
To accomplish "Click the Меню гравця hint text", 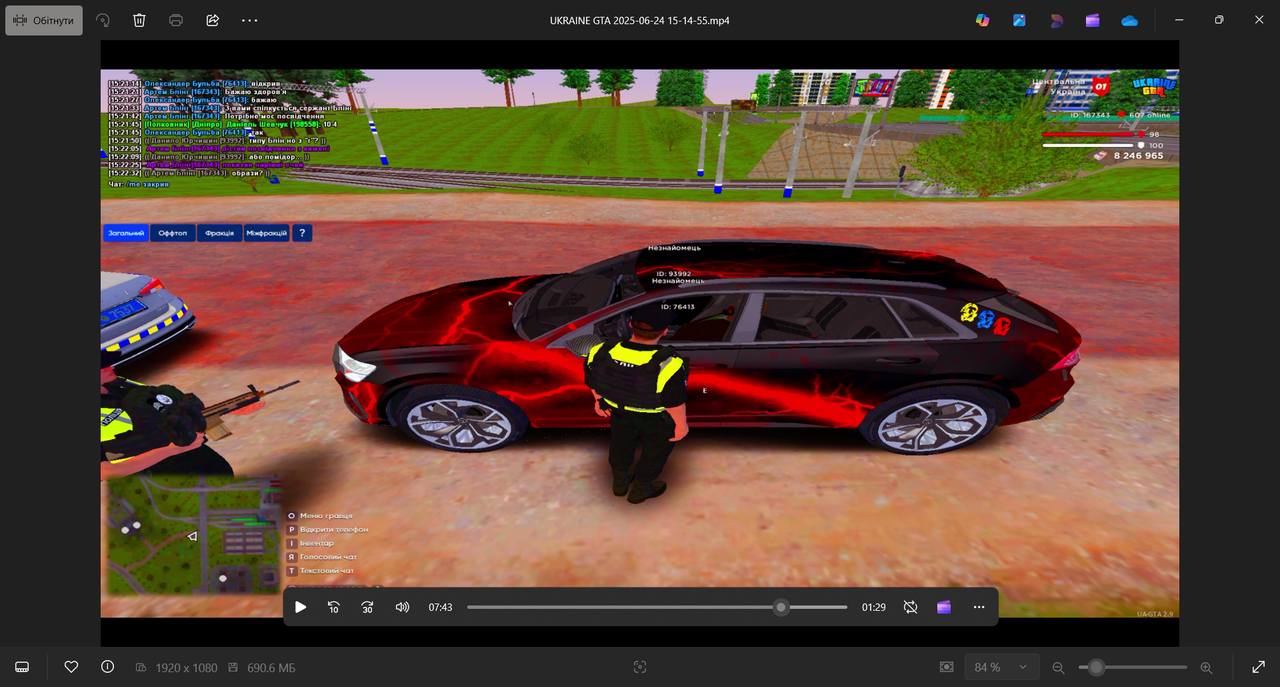I will pos(325,516).
